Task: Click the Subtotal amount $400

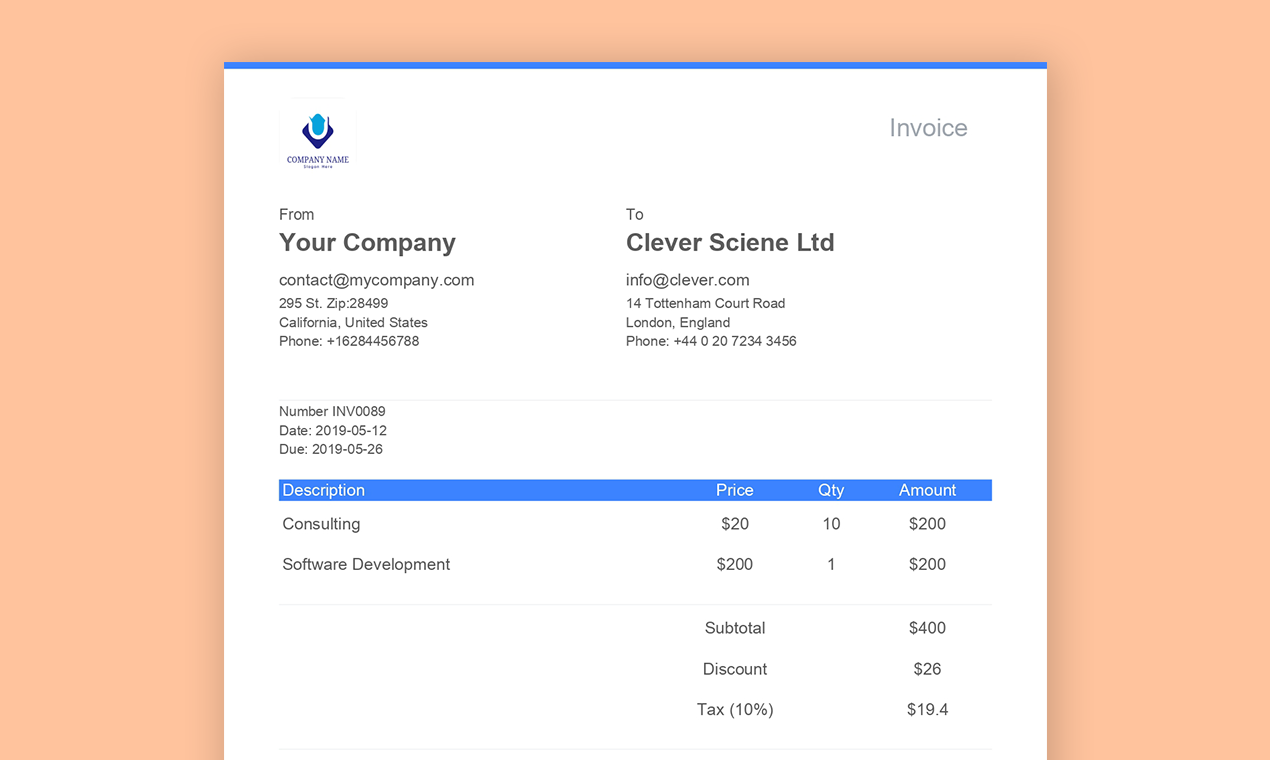Action: point(927,628)
